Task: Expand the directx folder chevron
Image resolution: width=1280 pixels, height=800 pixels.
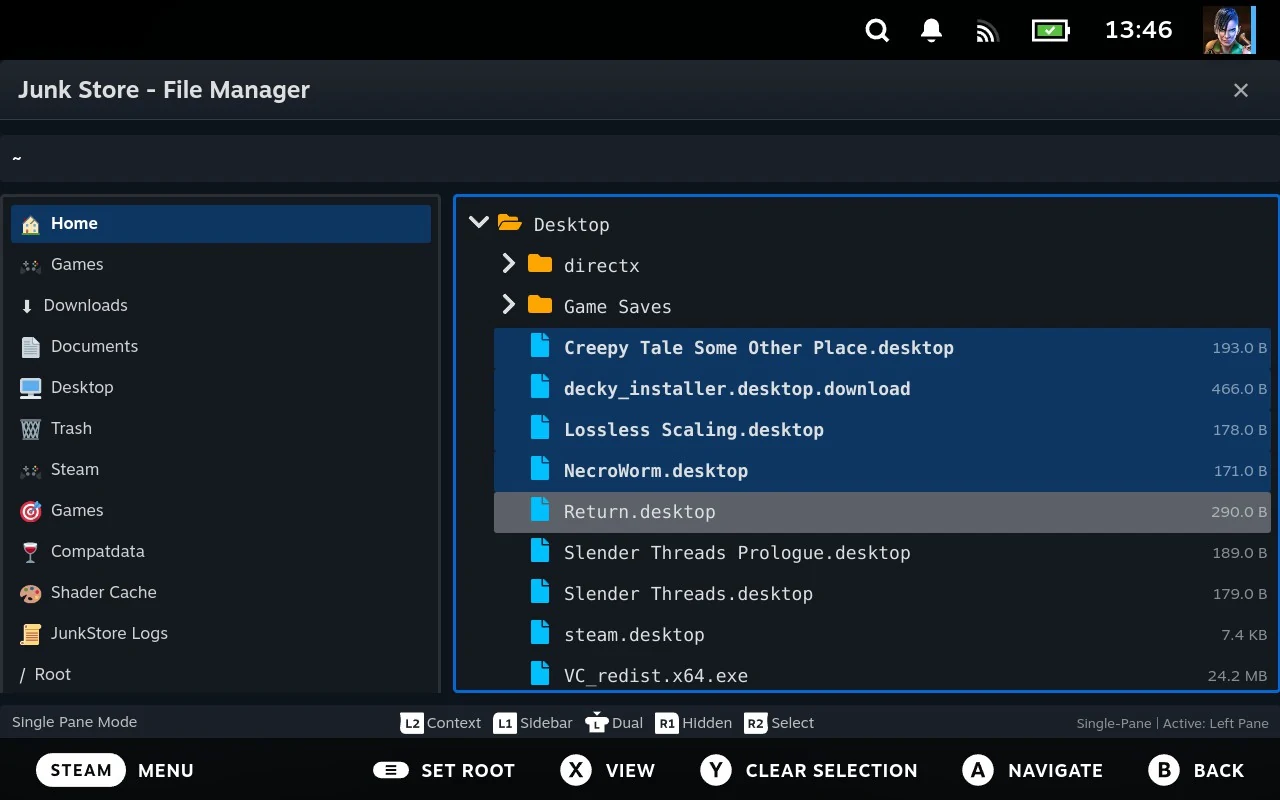Action: tap(508, 264)
